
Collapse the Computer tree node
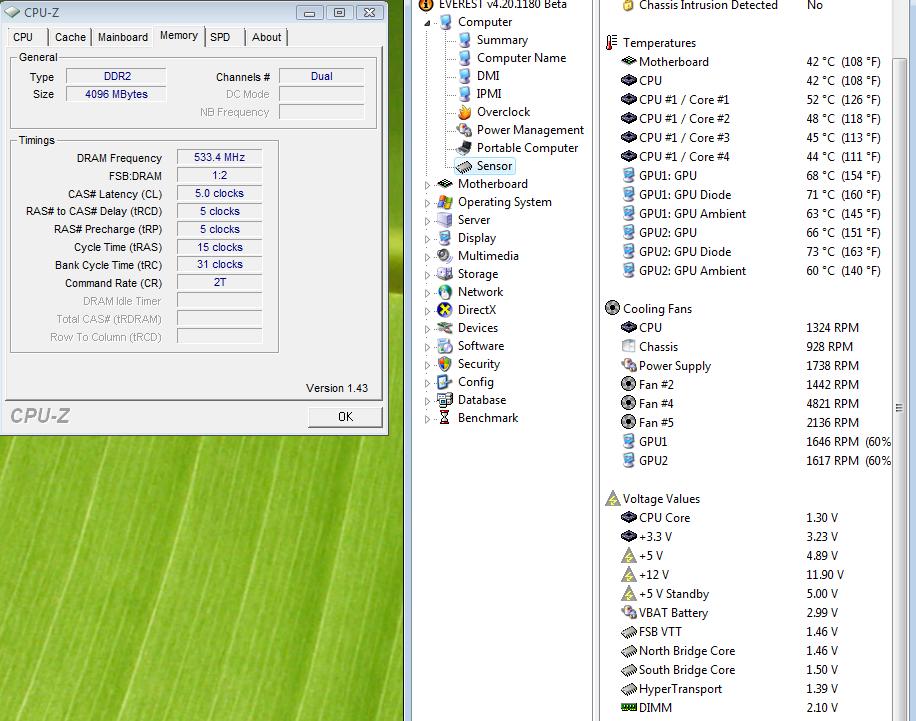(428, 23)
